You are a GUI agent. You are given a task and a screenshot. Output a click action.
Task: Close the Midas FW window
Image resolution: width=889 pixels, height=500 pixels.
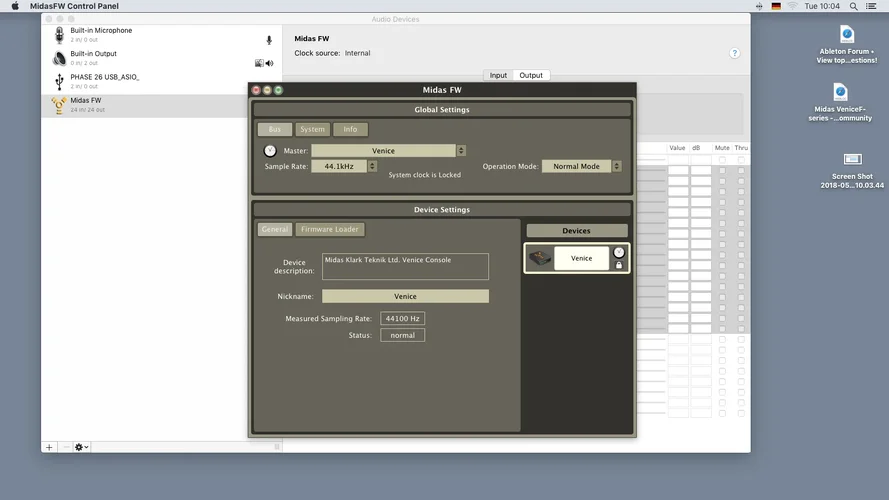pyautogui.click(x=256, y=90)
